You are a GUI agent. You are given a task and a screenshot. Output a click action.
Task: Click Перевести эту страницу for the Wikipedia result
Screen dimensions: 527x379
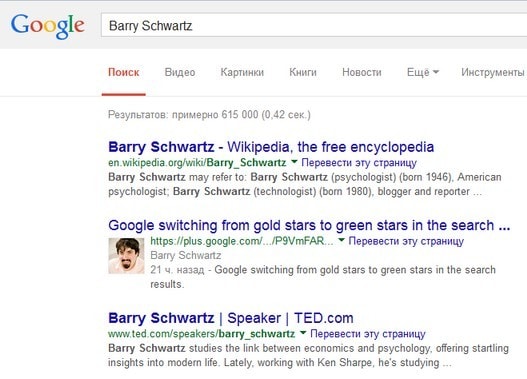pos(359,163)
